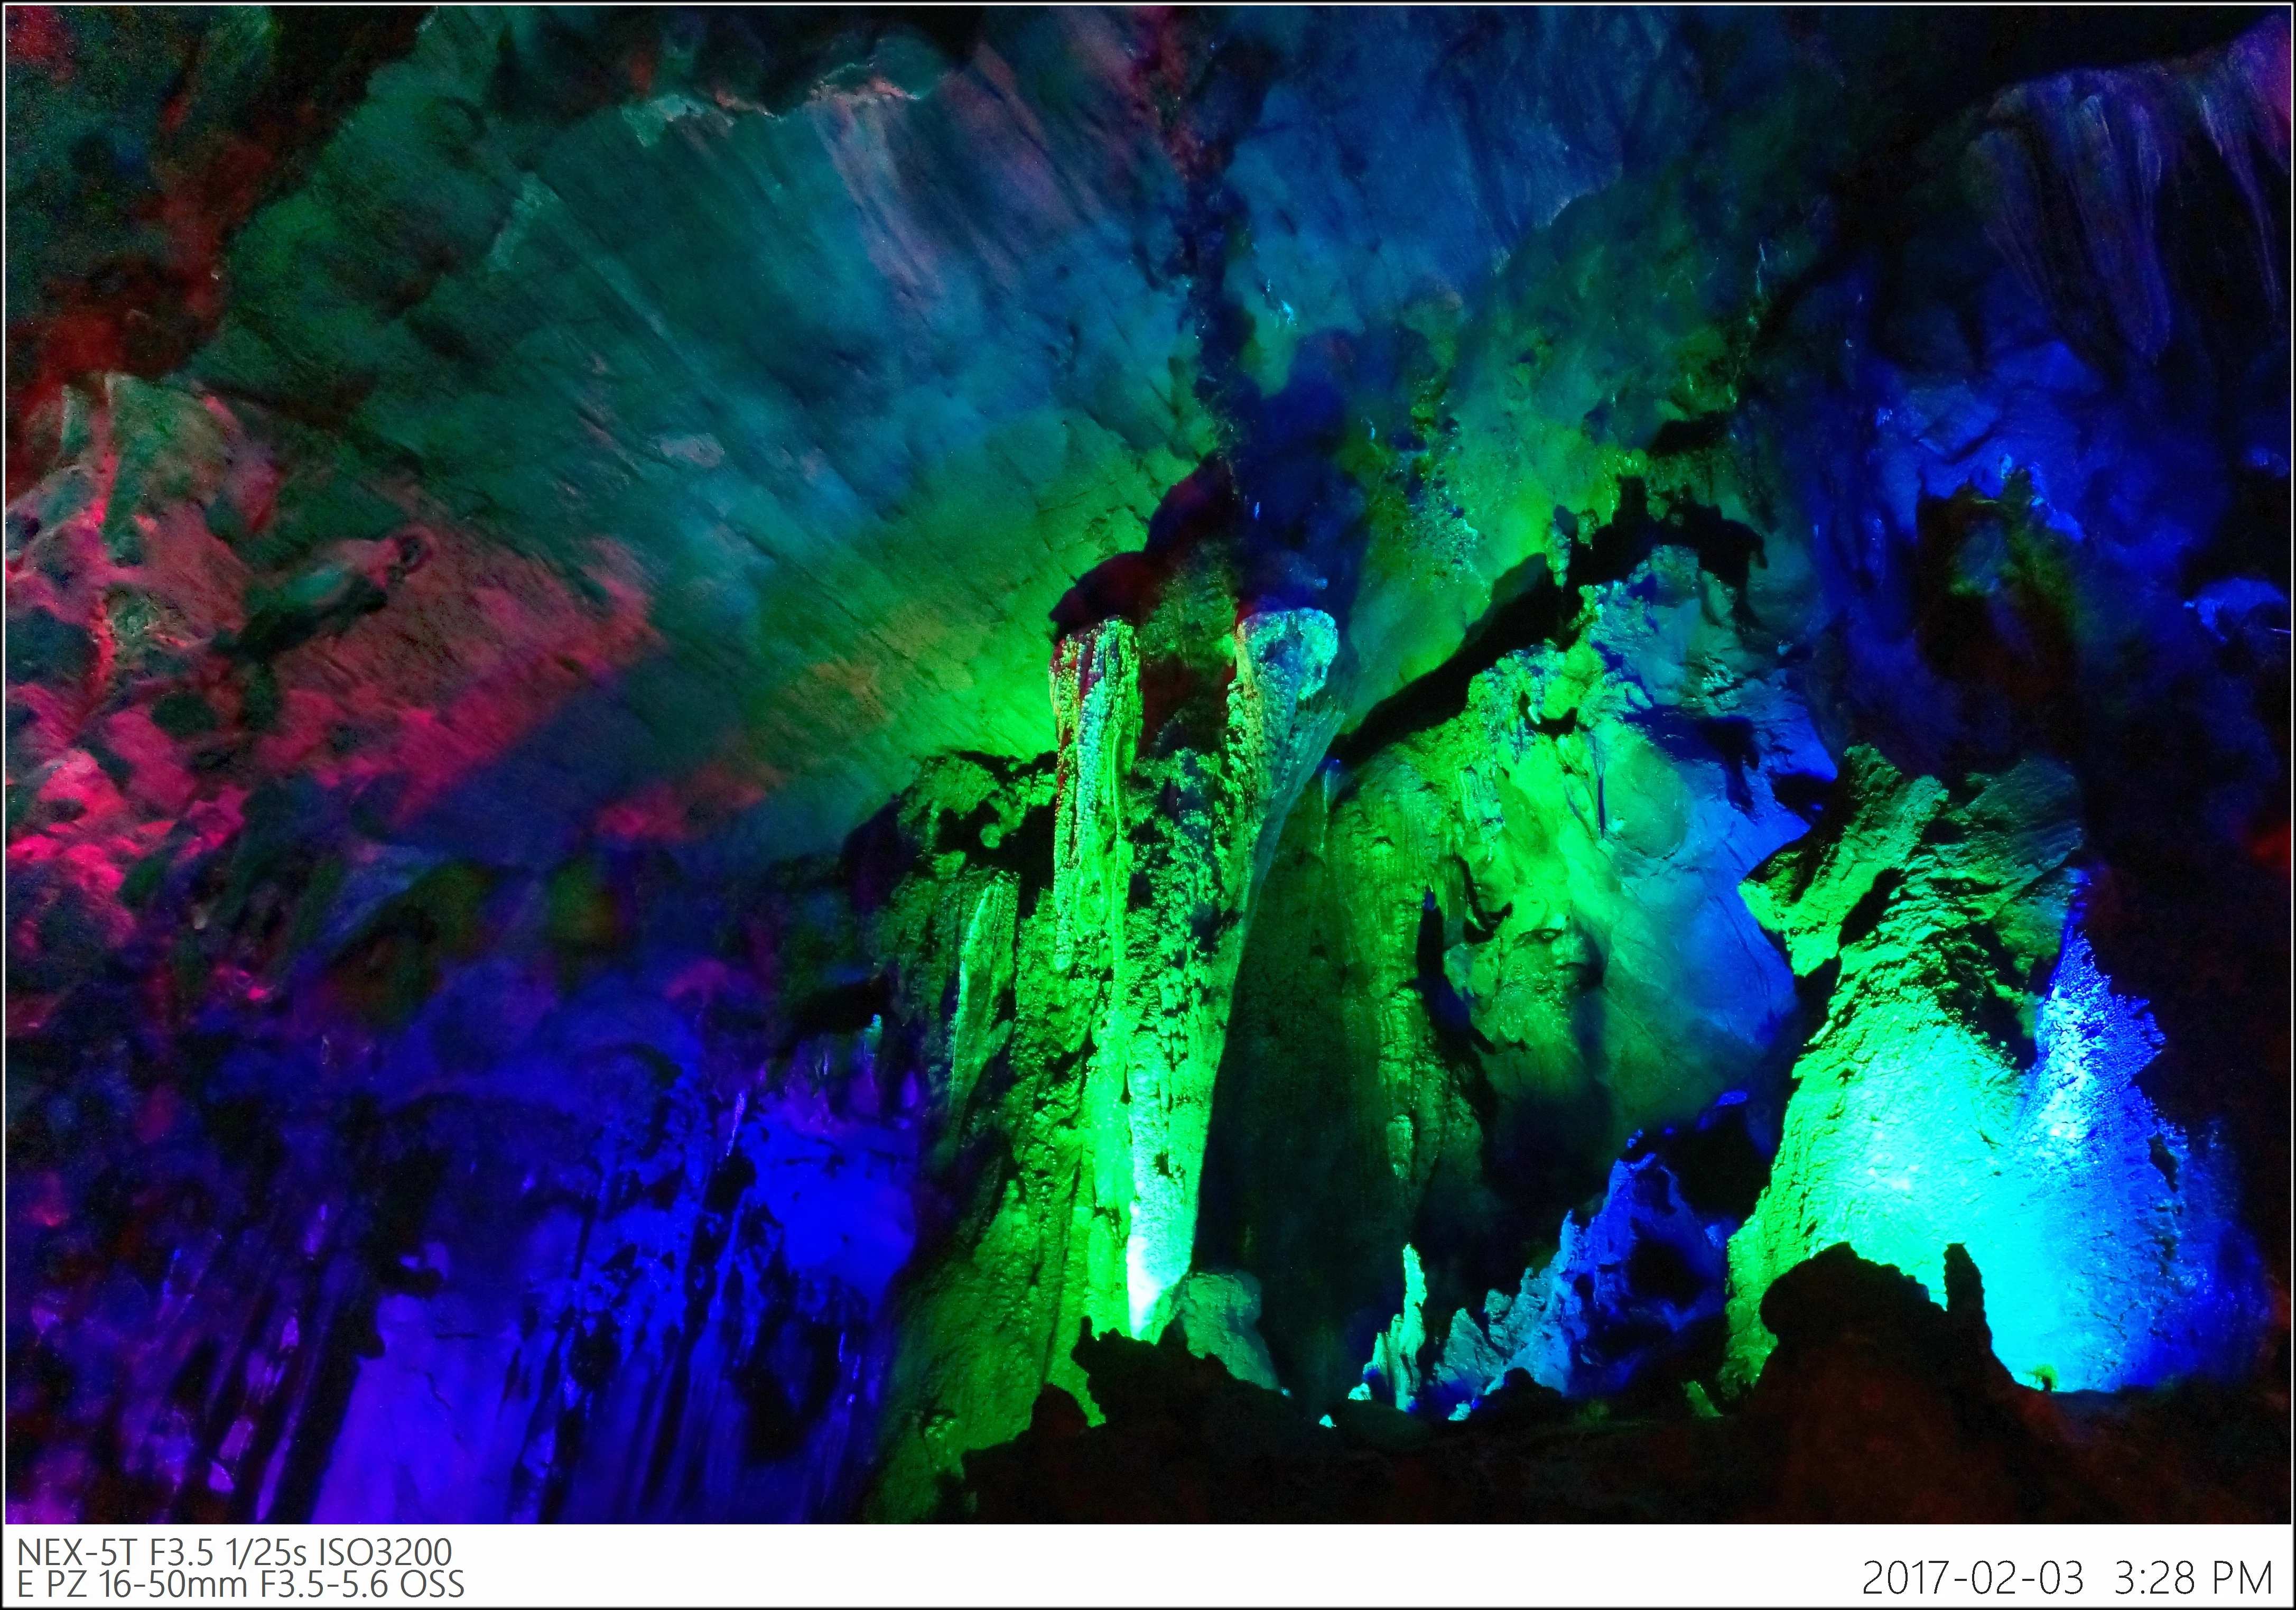The height and width of the screenshot is (1610, 2296).
Task: Click the white-tipped stalactite beside green column
Action: click(1288, 680)
